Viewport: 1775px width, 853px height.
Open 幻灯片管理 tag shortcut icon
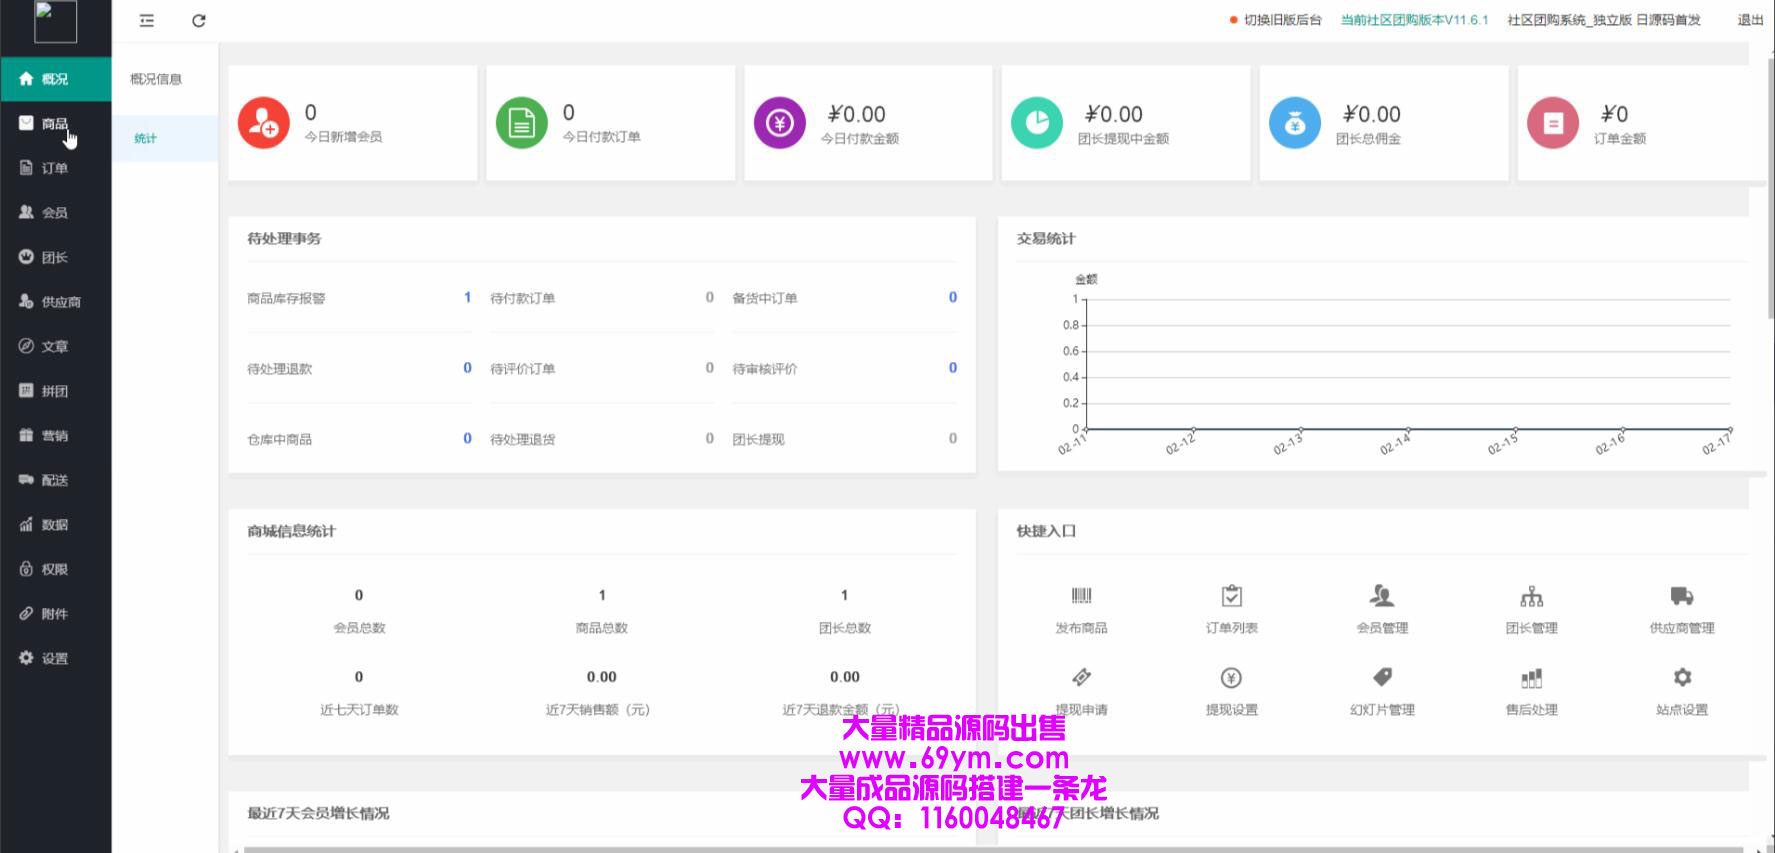pyautogui.click(x=1382, y=677)
